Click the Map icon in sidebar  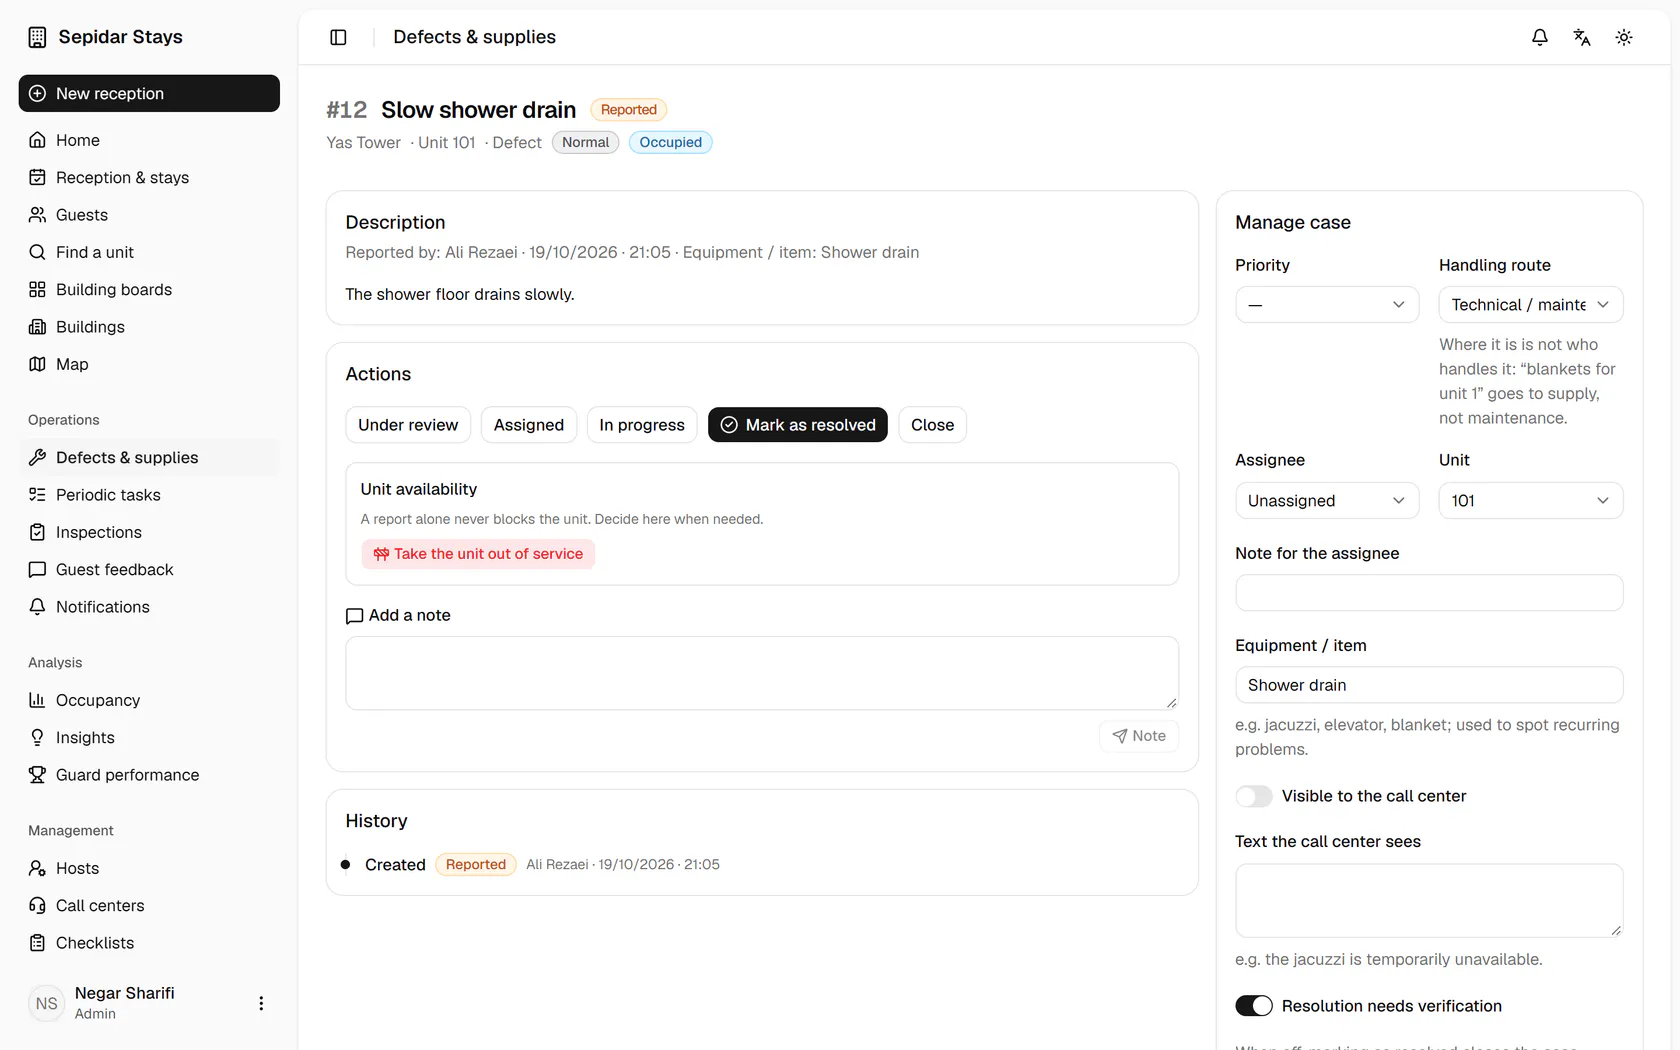pyautogui.click(x=37, y=364)
